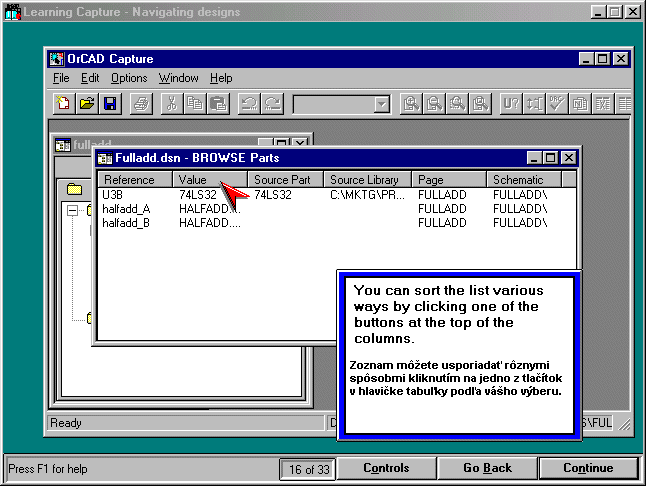The height and width of the screenshot is (486, 646).
Task: Click the Save floppy disk icon
Action: coord(110,103)
